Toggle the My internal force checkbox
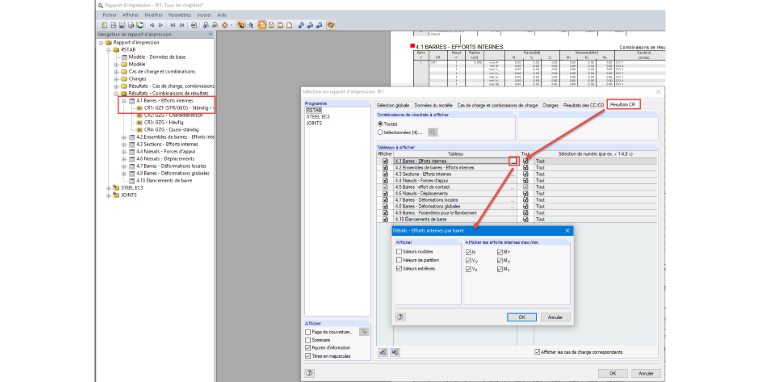Viewport: 760px width, 382px height. pyautogui.click(x=500, y=260)
